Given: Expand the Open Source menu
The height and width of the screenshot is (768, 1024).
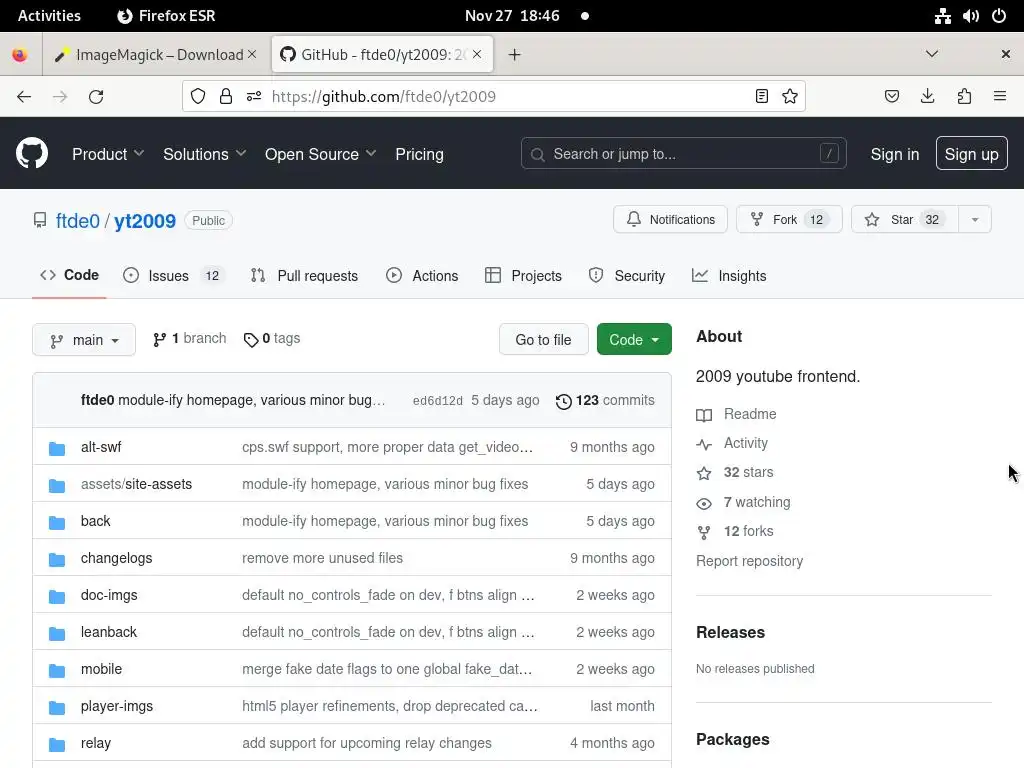Looking at the screenshot, I should click(320, 154).
